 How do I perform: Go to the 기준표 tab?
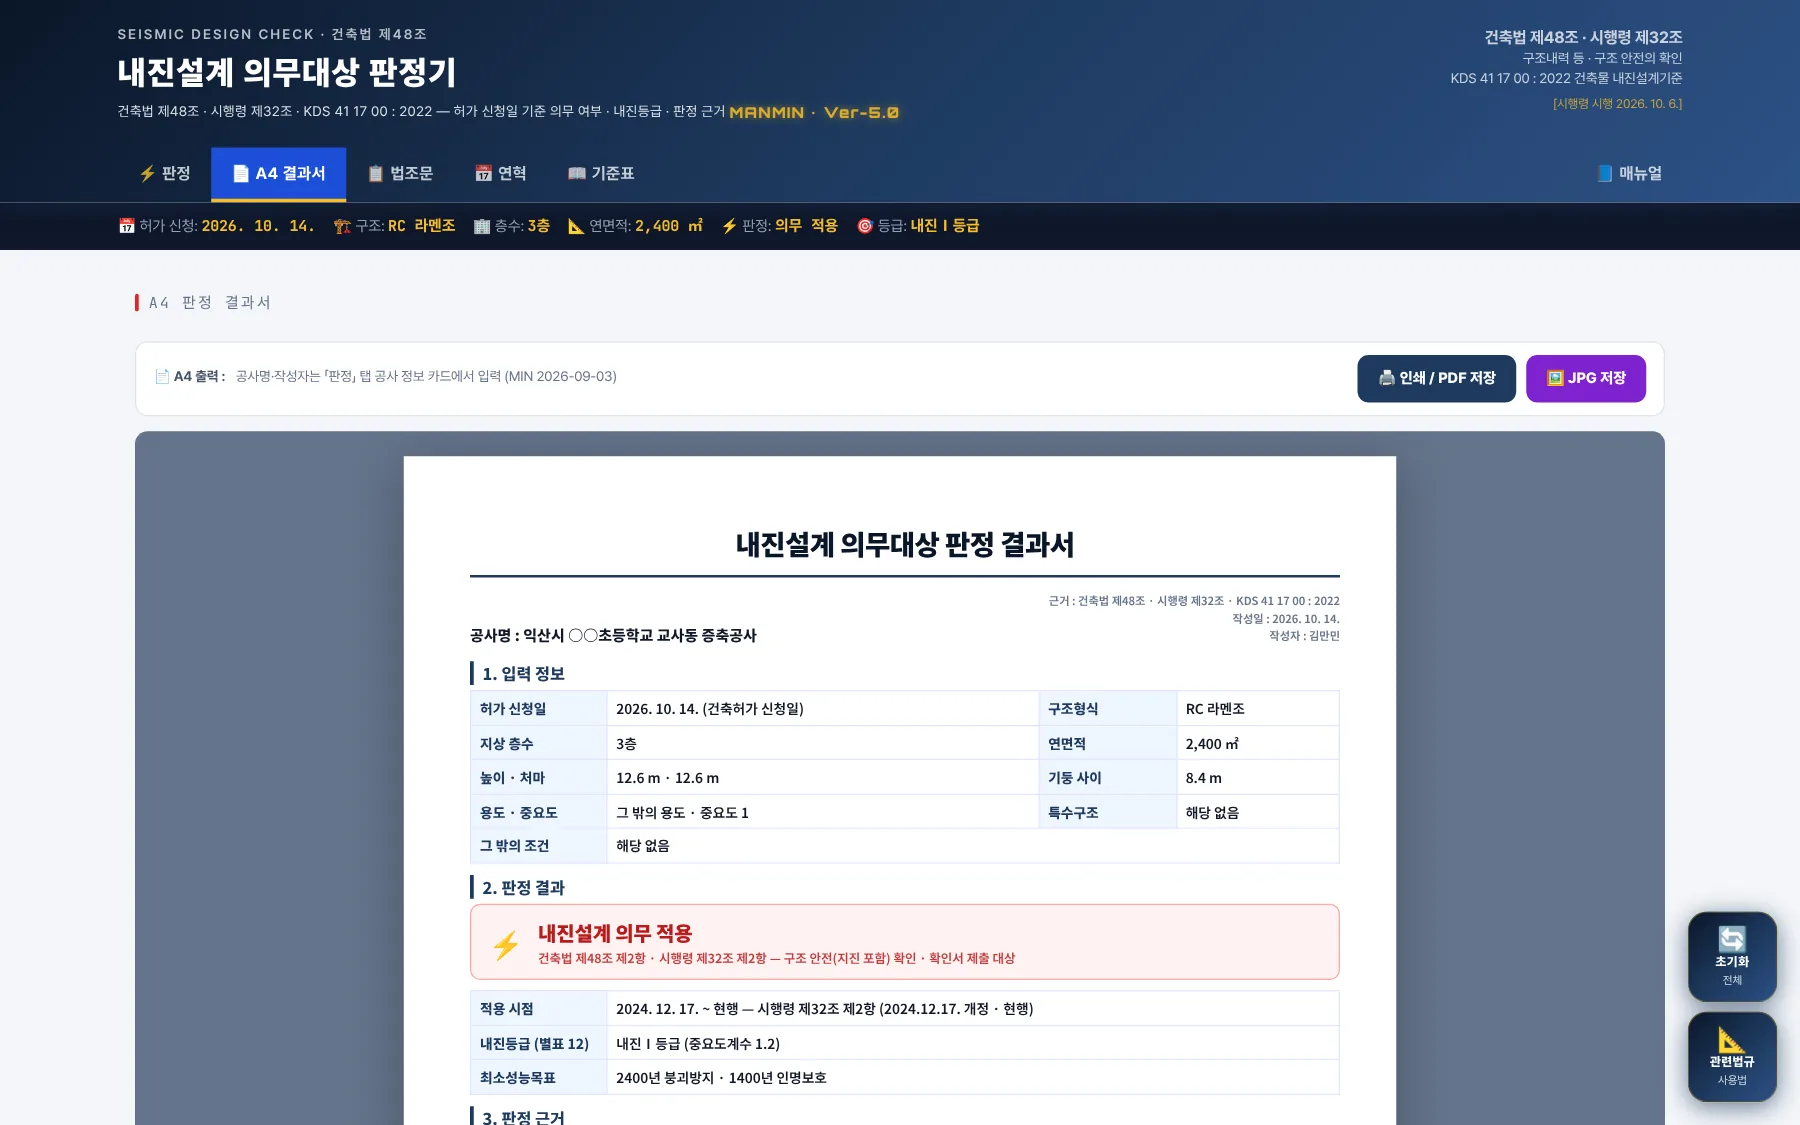tap(601, 174)
